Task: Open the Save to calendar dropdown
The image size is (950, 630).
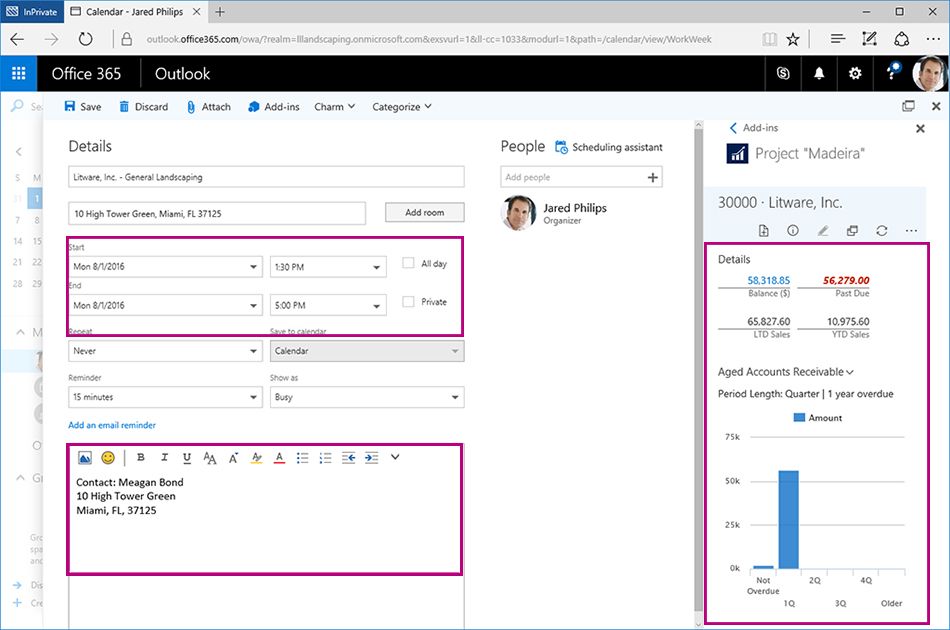Action: click(x=367, y=351)
